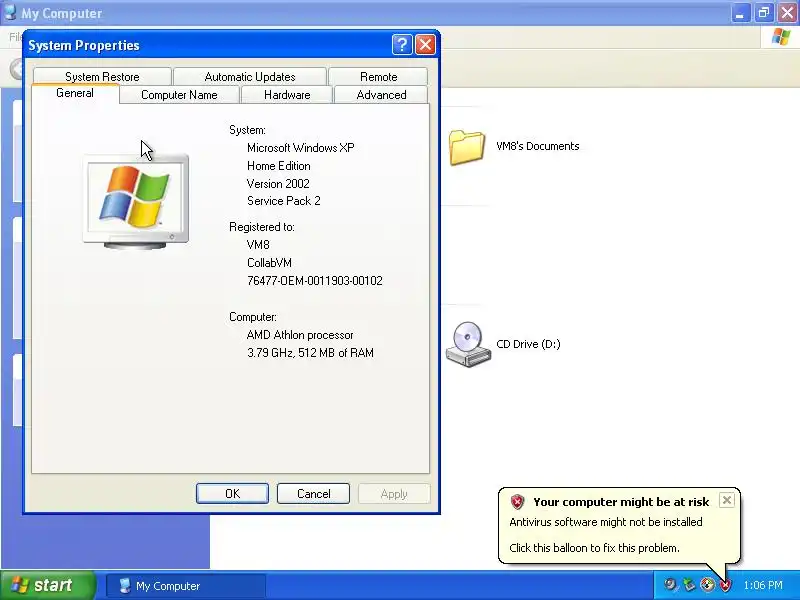Image resolution: width=800 pixels, height=600 pixels.
Task: Open the Start menu
Action: point(47,585)
